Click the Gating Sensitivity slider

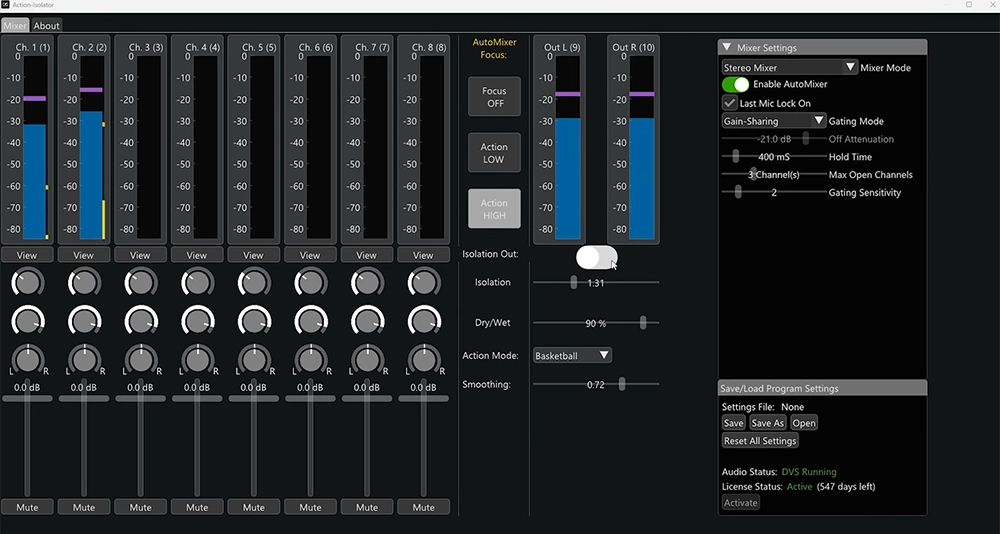(774, 192)
